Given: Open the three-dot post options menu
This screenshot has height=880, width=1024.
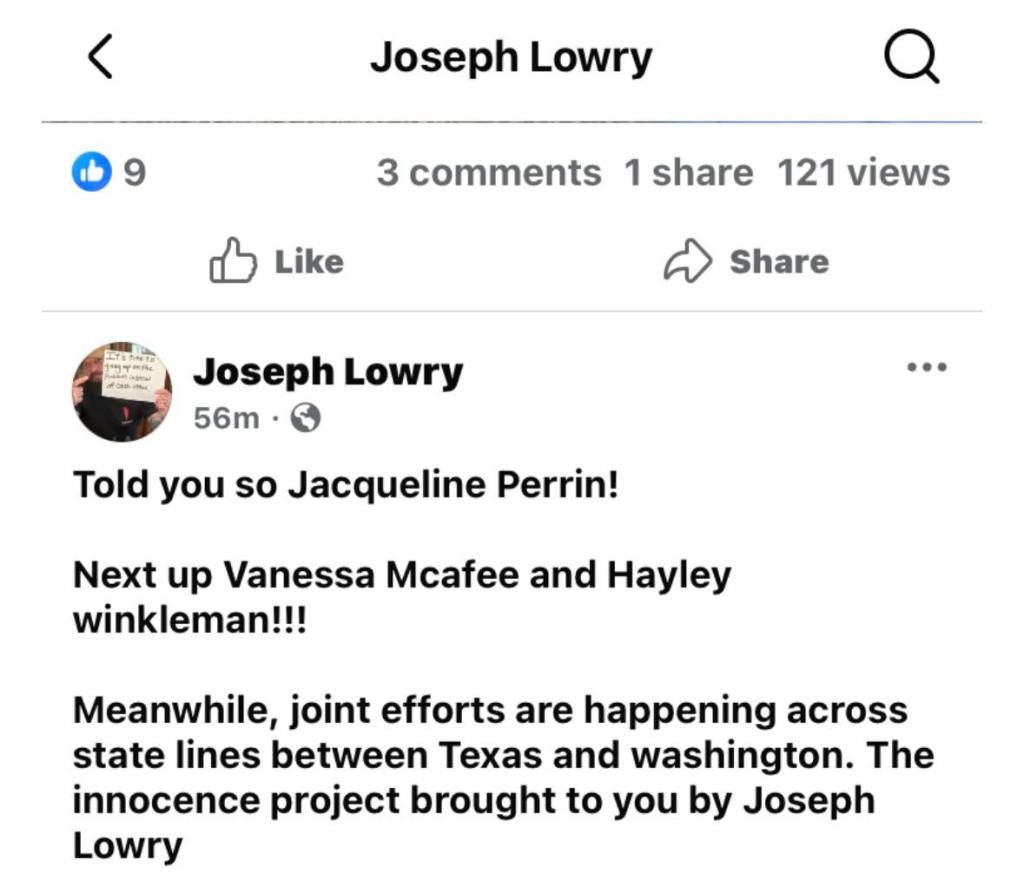Looking at the screenshot, I should coord(926,368).
